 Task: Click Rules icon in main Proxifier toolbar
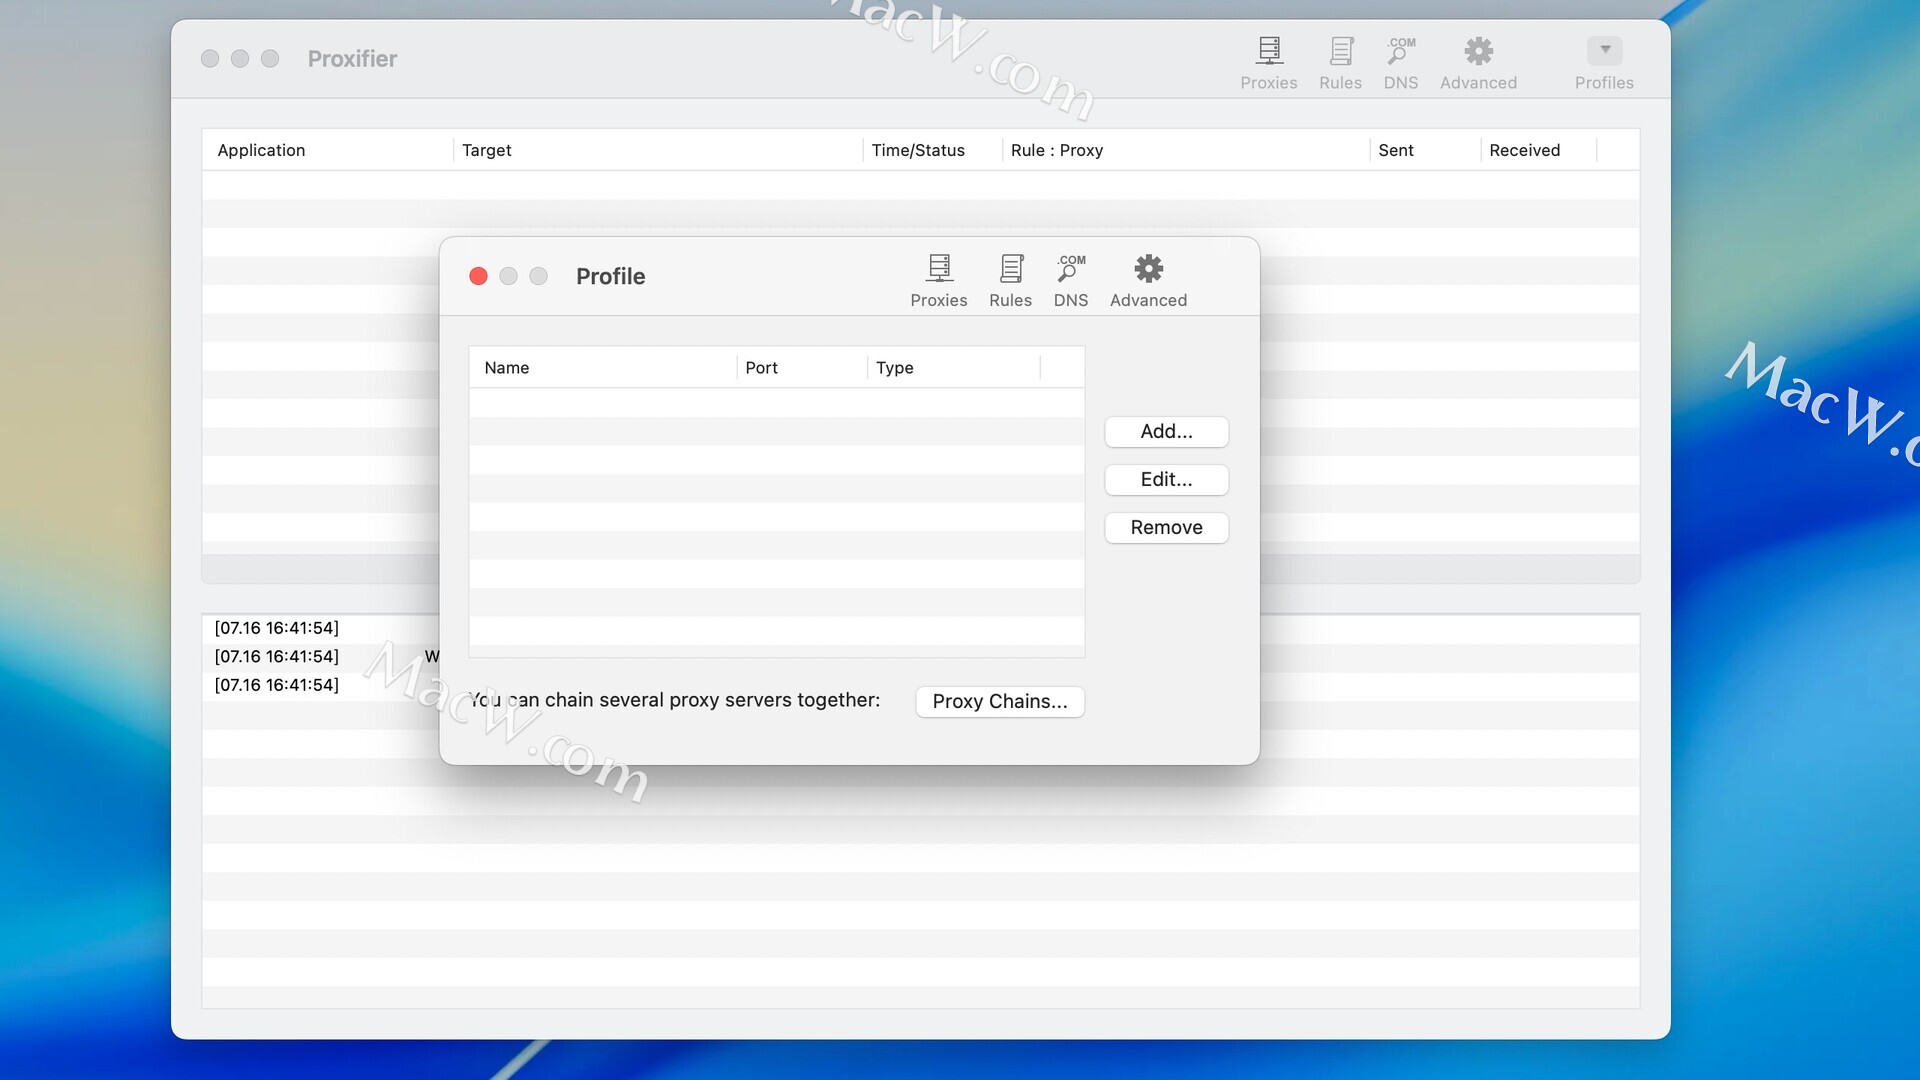pos(1340,62)
